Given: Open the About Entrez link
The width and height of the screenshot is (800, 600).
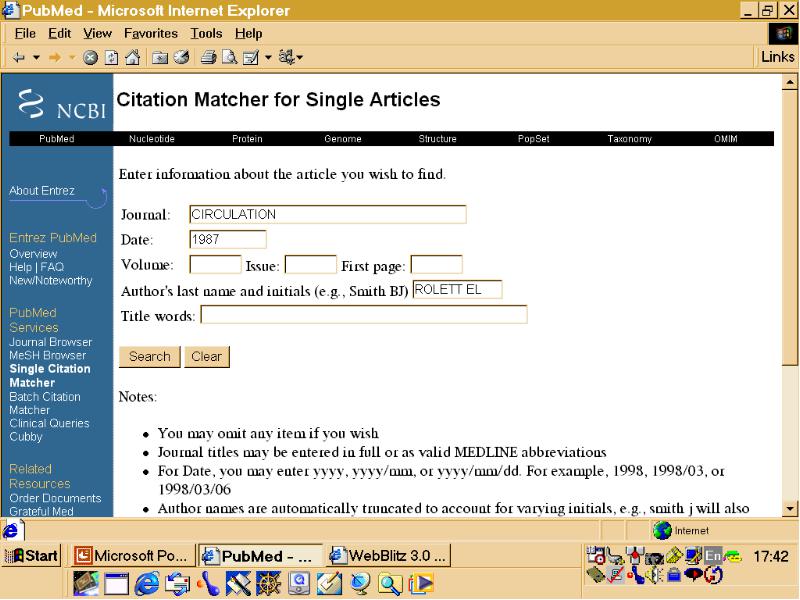Looking at the screenshot, I should [x=42, y=191].
